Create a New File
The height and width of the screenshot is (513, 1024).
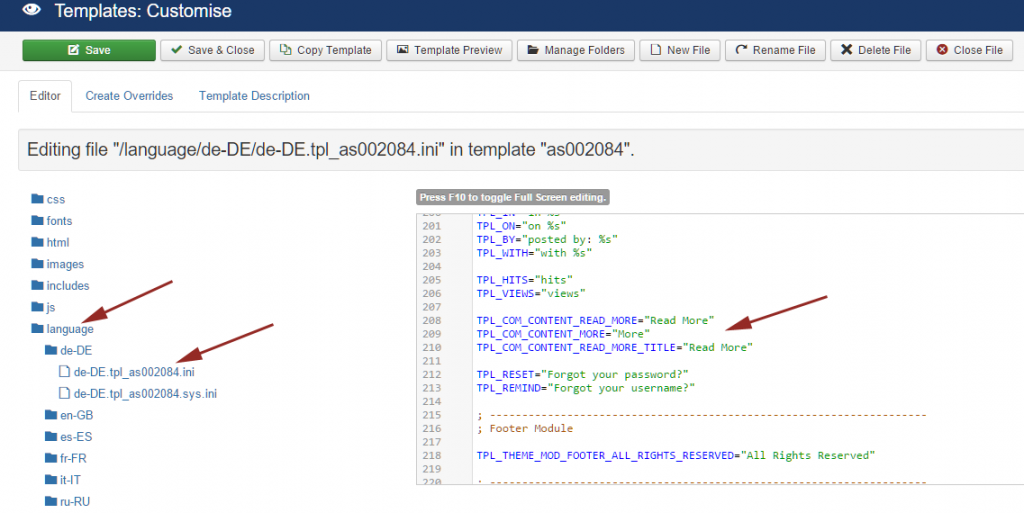coord(680,50)
